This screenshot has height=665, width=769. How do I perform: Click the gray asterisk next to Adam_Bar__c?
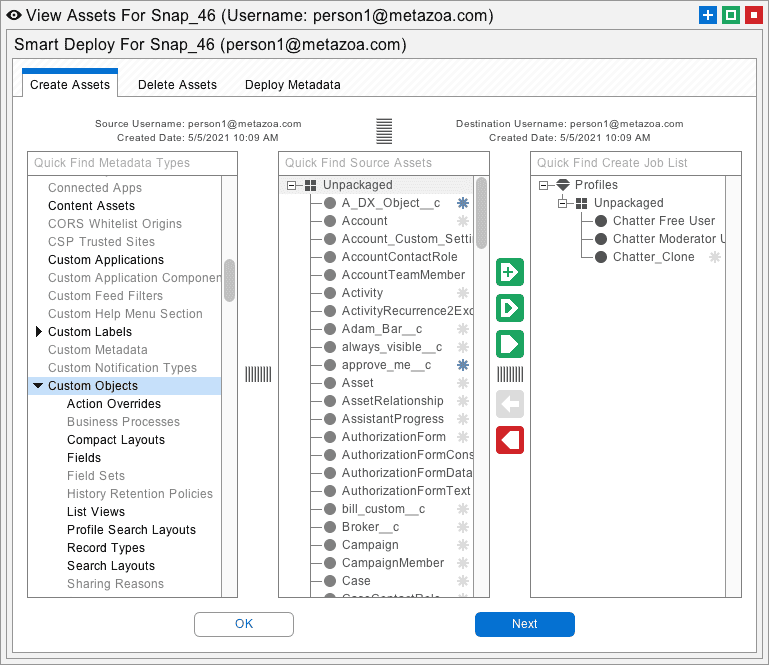[462, 329]
